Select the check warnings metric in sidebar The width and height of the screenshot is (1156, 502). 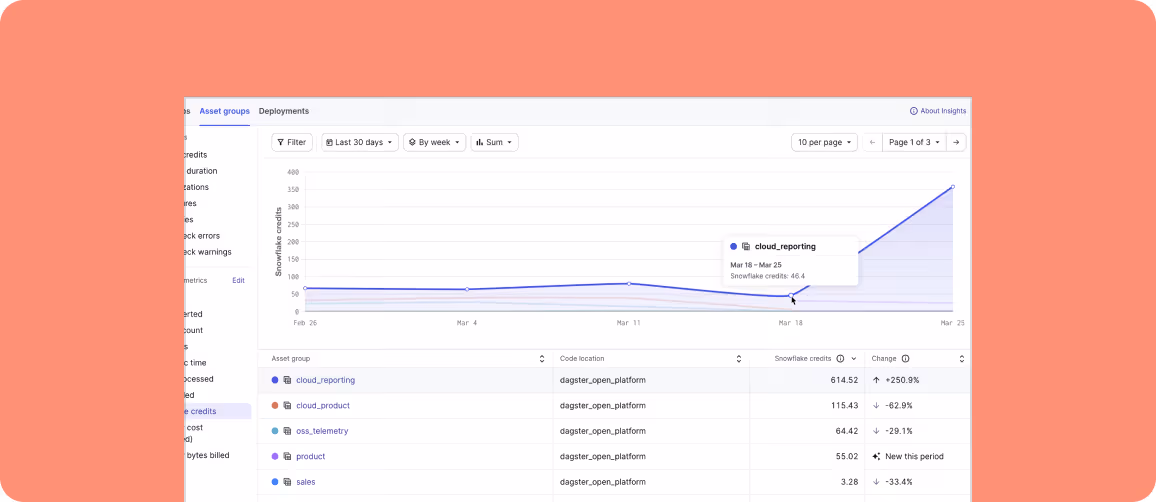tap(208, 252)
